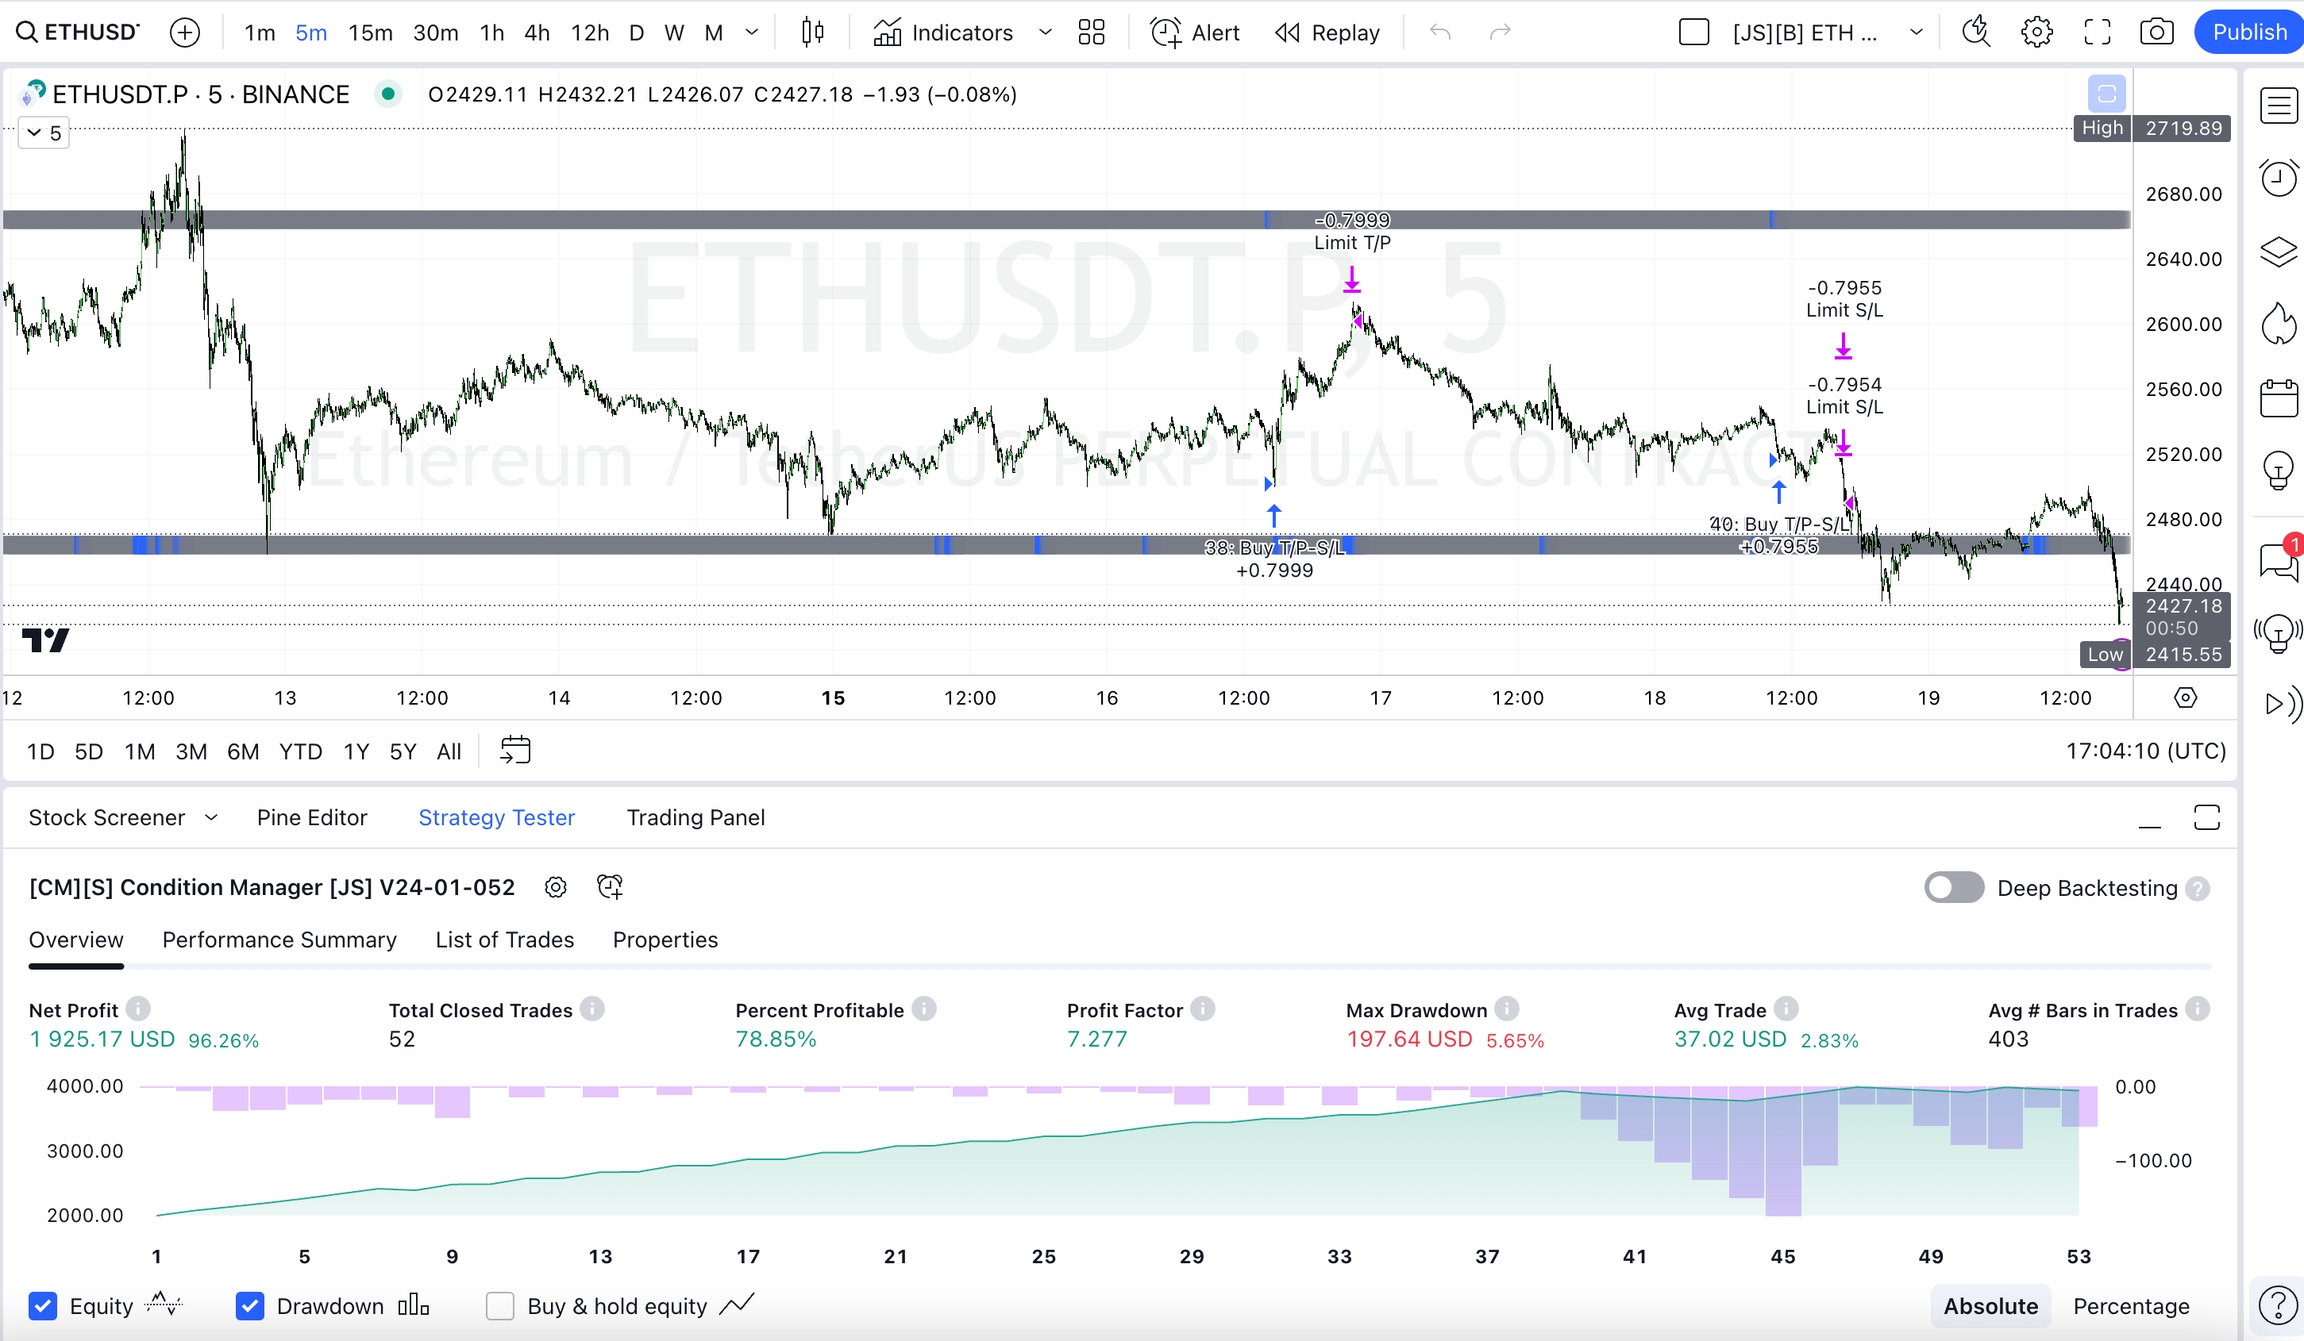Switch drawdown view to Percentage
The image size is (2304, 1341).
coord(2130,1306)
